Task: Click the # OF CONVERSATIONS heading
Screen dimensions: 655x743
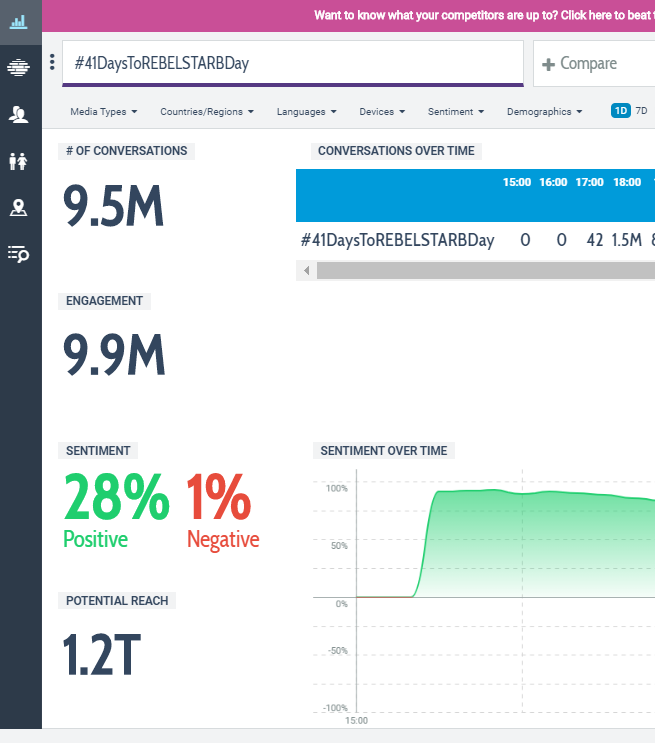Action: click(x=127, y=151)
